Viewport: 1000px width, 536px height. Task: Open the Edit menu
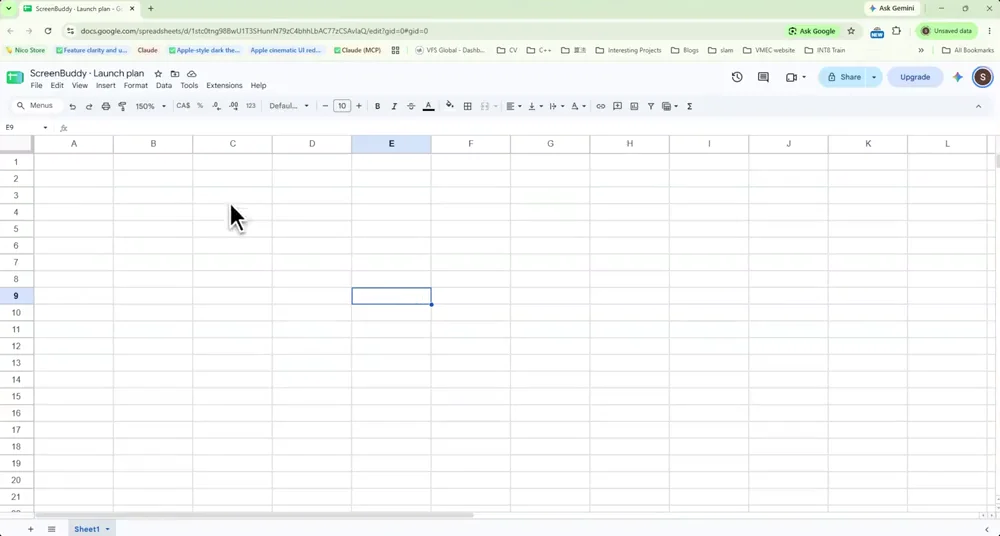pyautogui.click(x=57, y=86)
